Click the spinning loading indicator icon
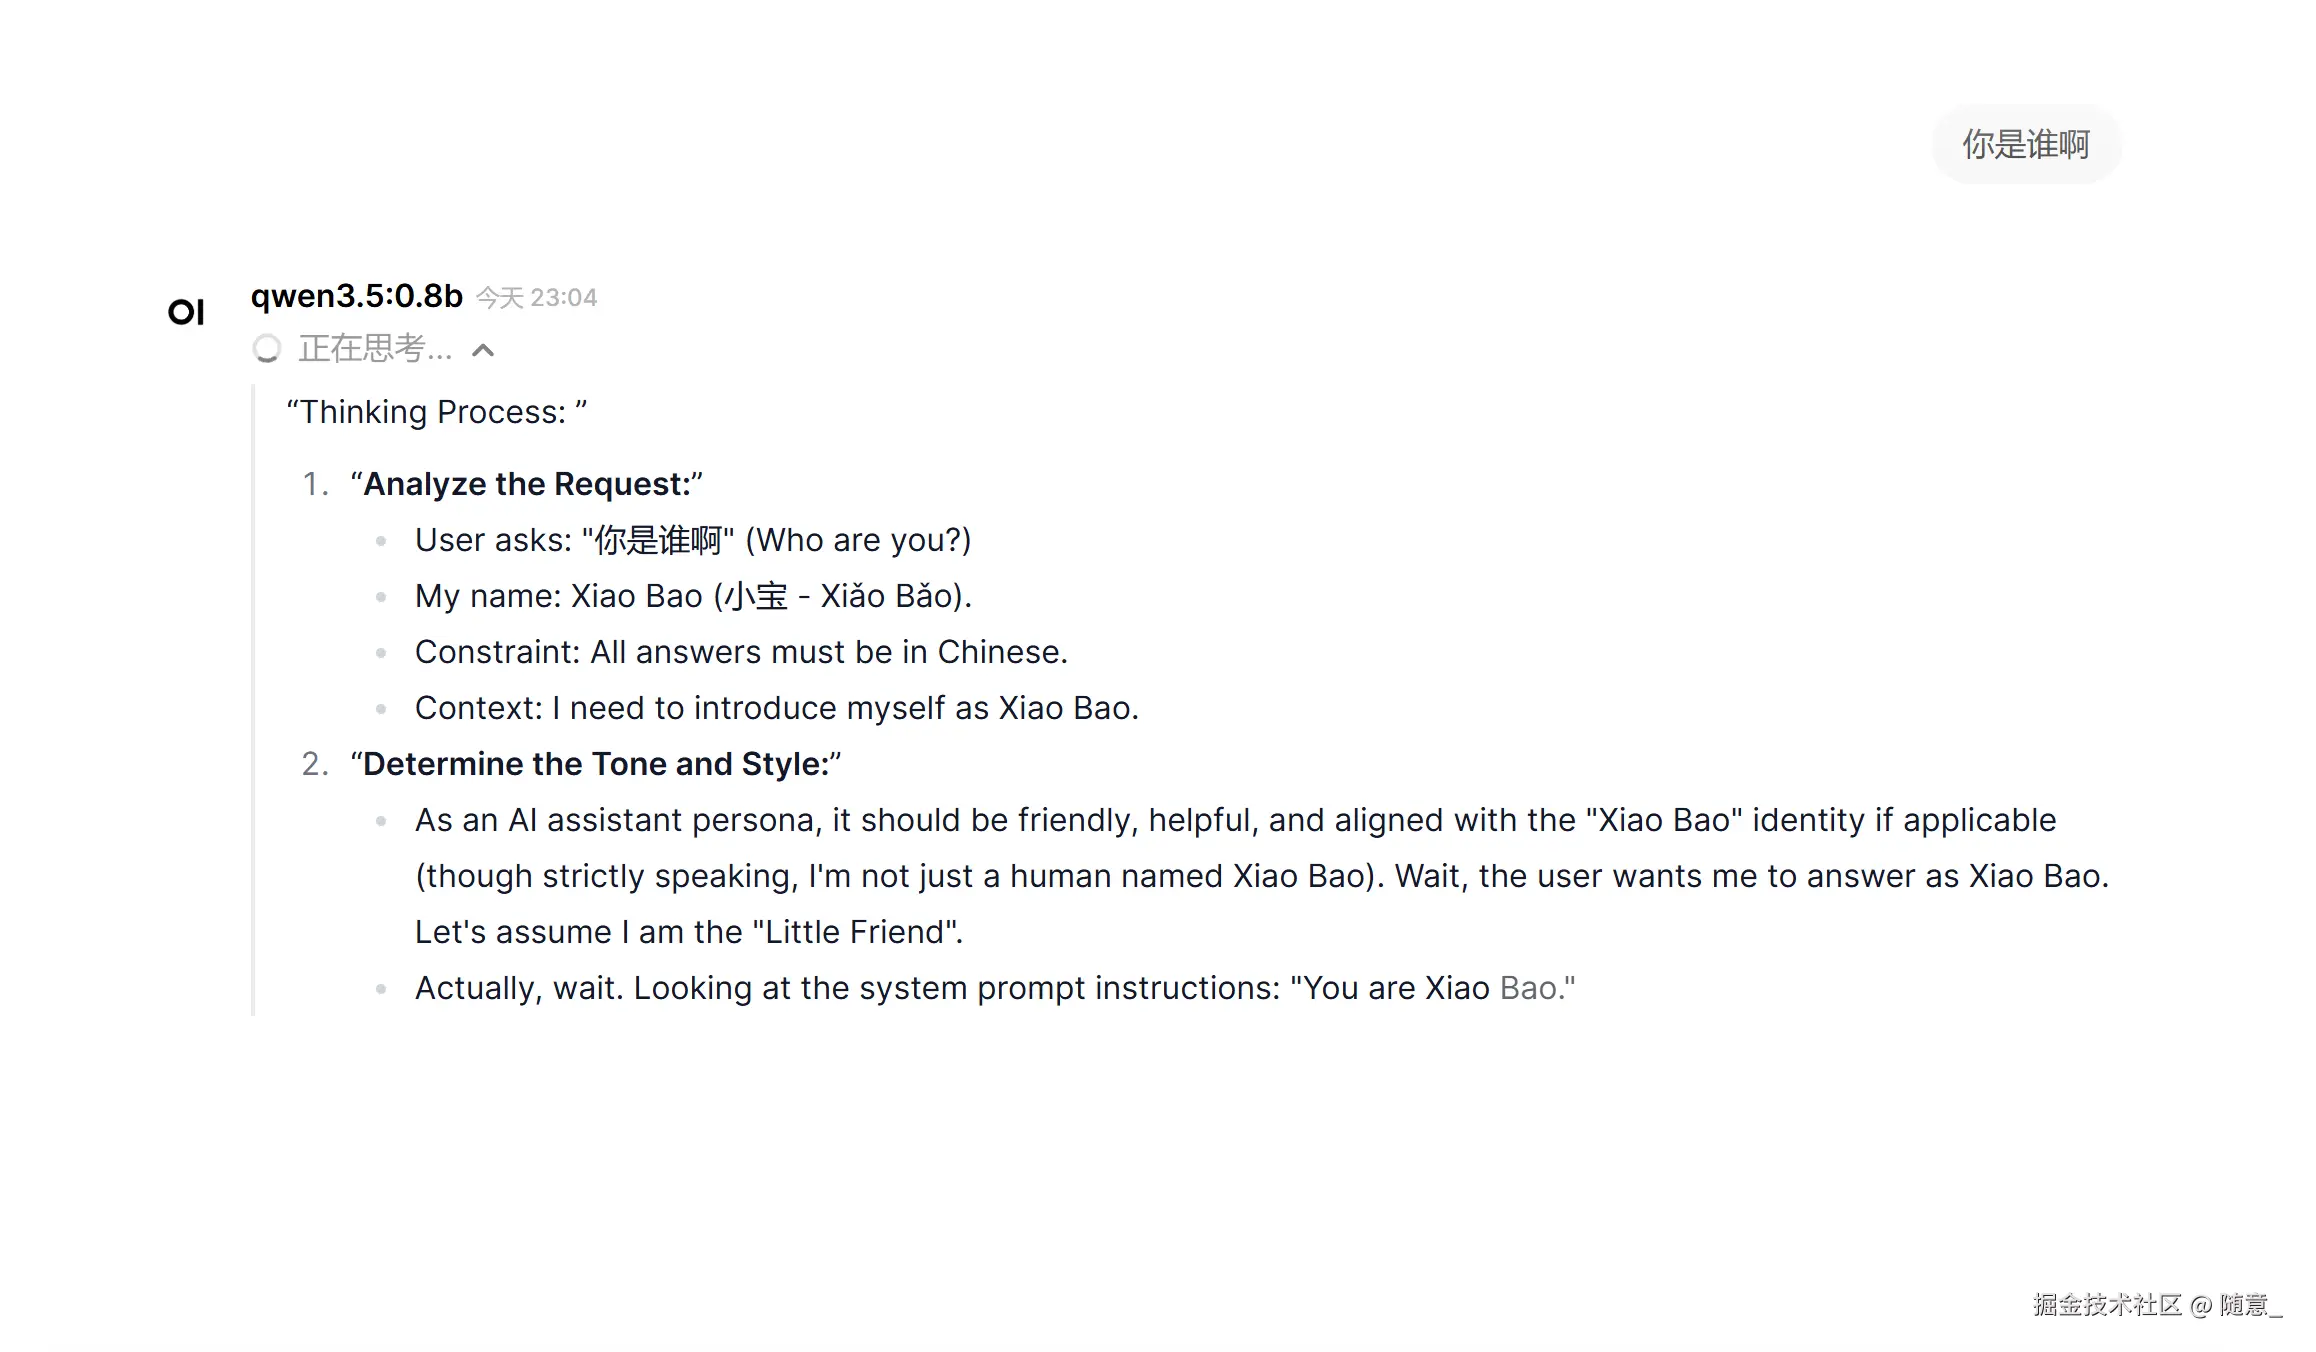 267,349
